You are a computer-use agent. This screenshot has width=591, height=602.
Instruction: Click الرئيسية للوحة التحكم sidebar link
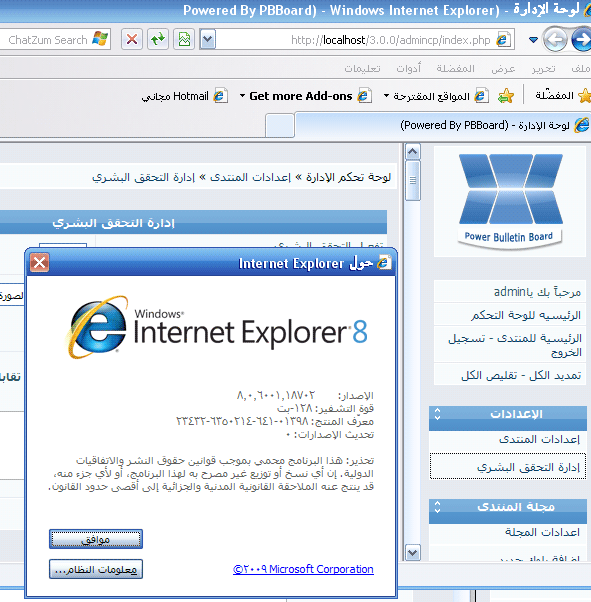(526, 315)
